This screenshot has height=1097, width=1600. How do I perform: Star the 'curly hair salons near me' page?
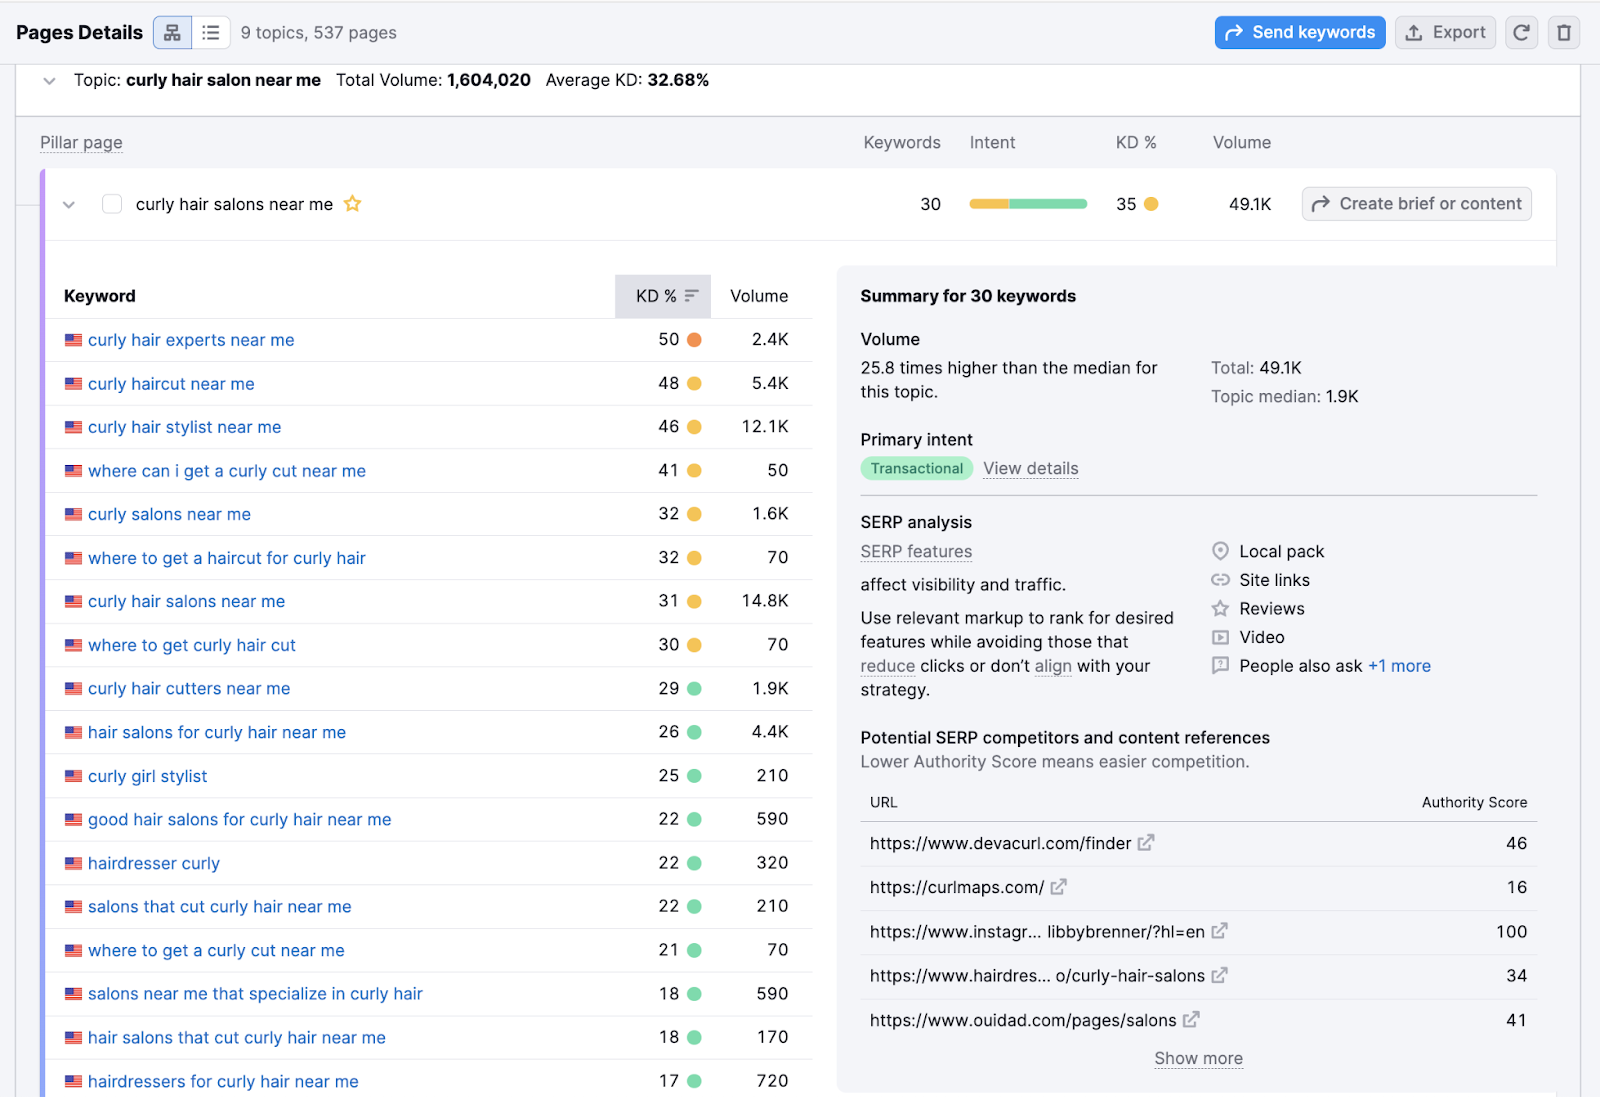pos(352,203)
